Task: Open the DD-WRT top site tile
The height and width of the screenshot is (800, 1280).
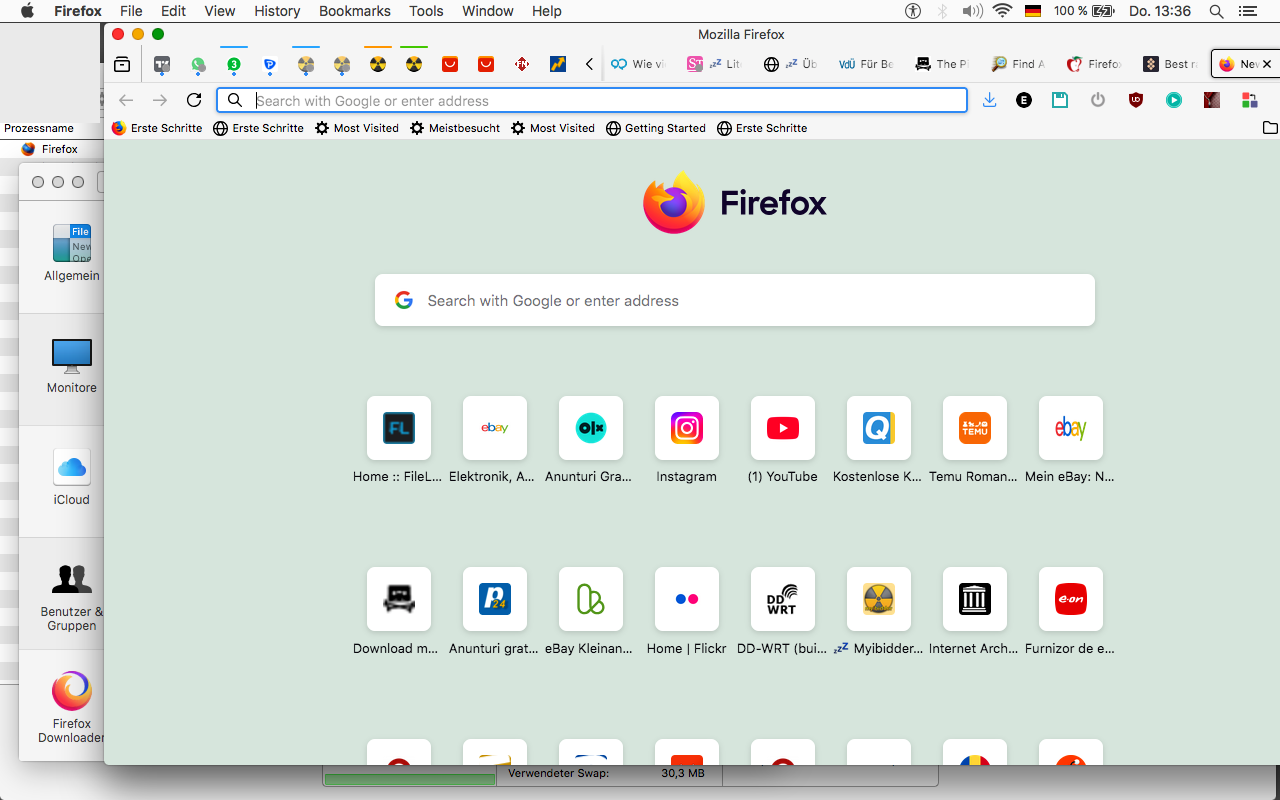Action: (x=783, y=600)
